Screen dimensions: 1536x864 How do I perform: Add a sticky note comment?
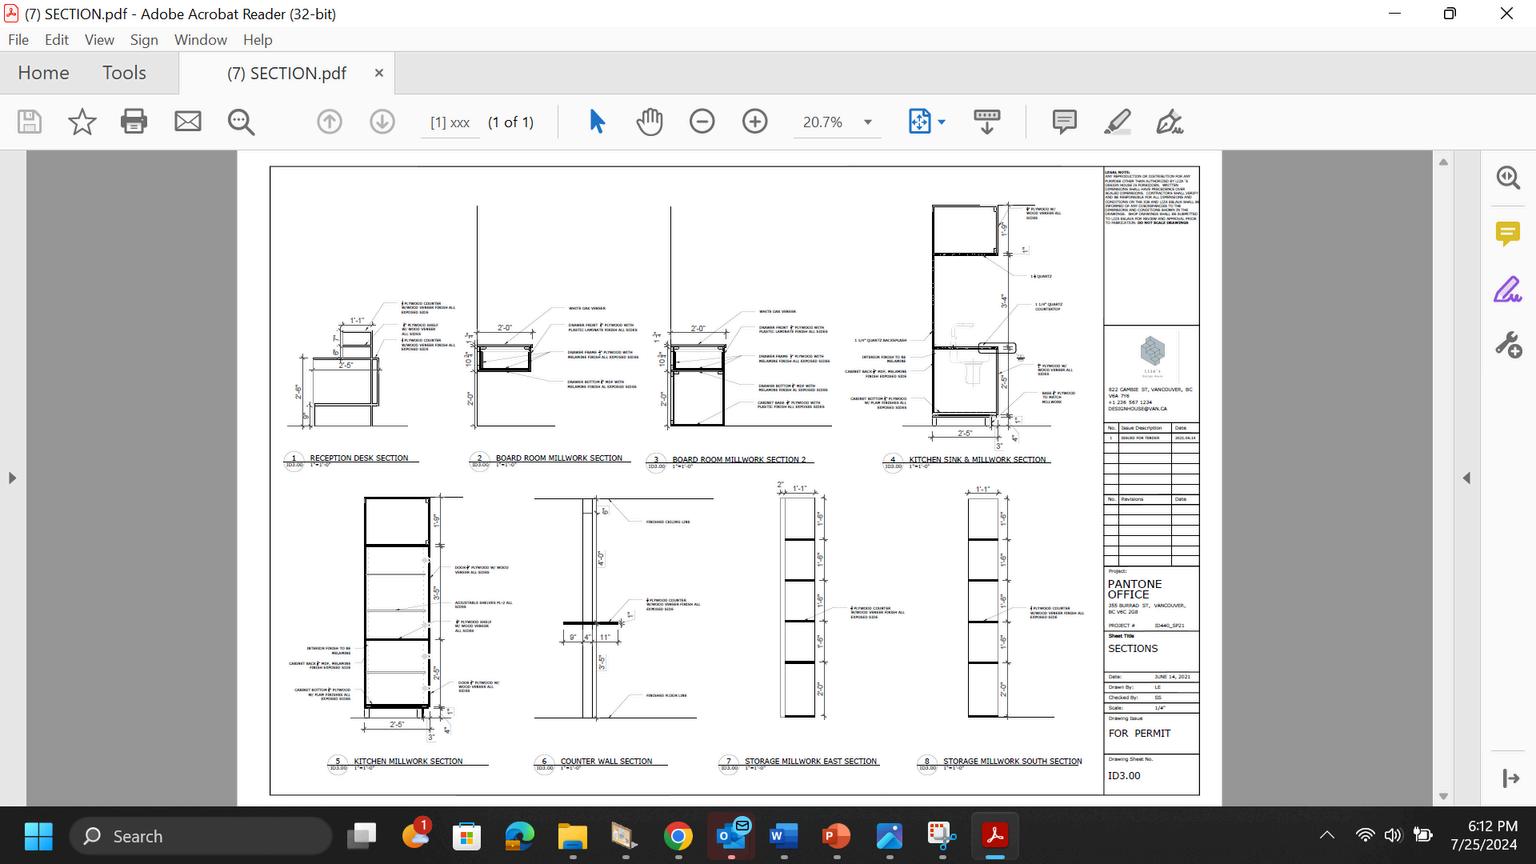point(1065,122)
